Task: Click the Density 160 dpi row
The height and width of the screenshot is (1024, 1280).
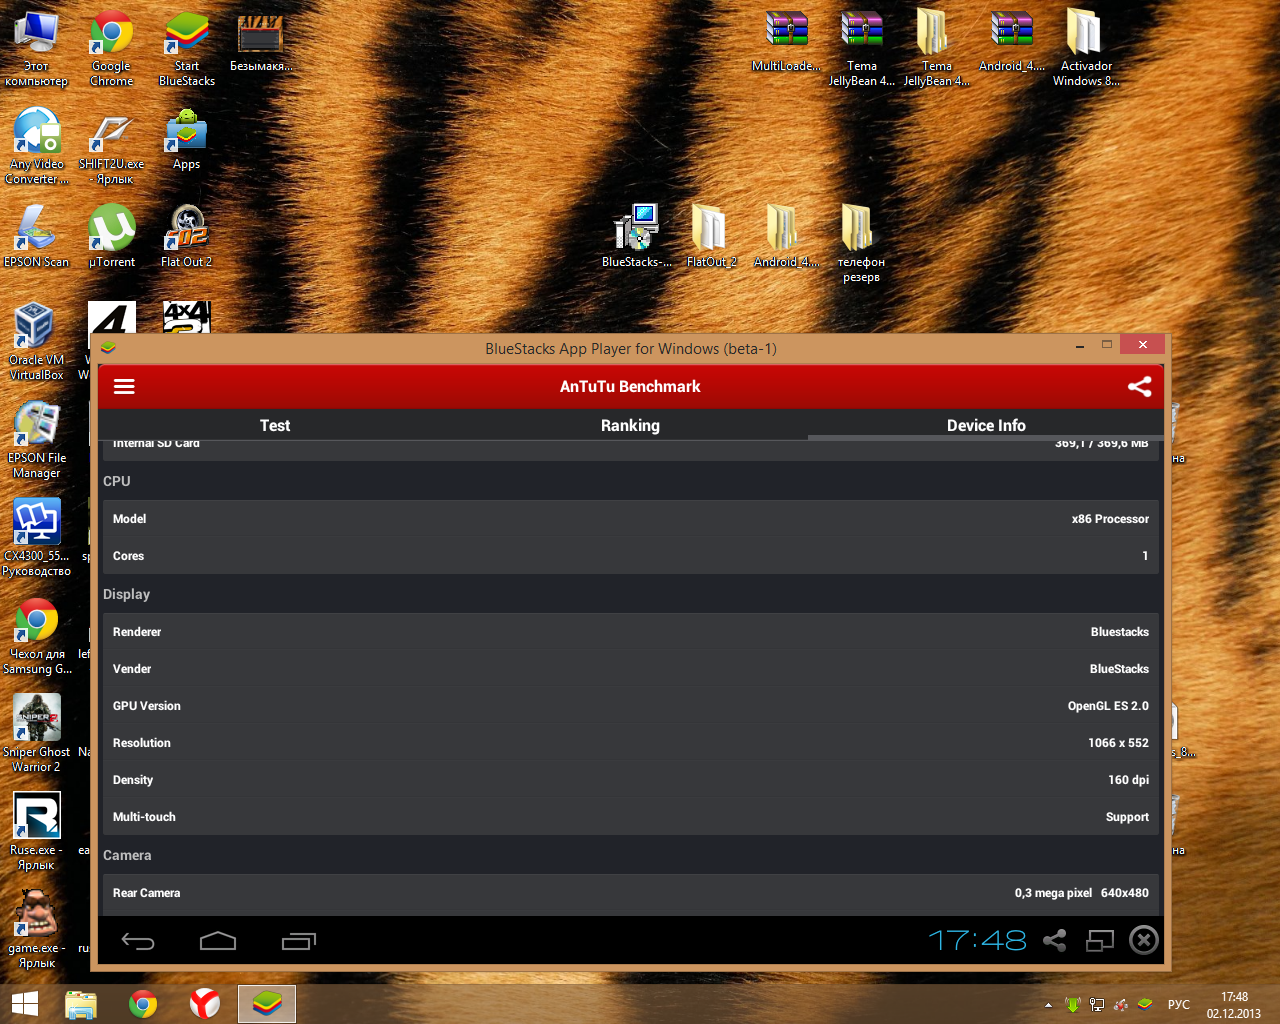Action: pyautogui.click(x=631, y=780)
